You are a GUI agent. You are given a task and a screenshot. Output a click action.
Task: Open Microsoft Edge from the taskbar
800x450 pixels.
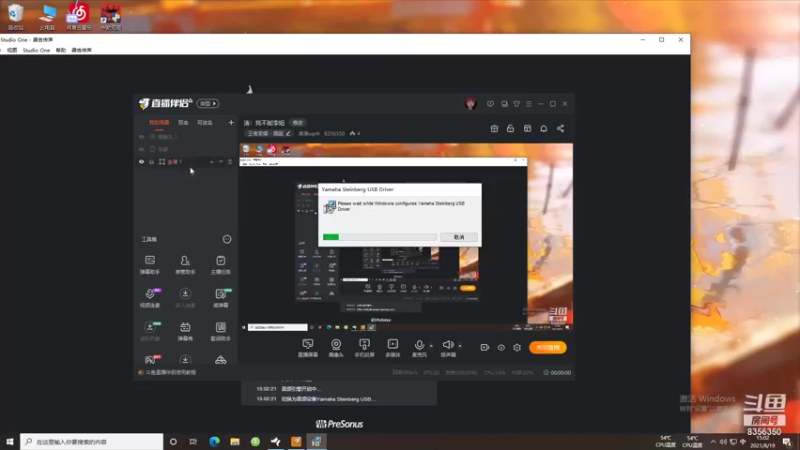point(214,441)
